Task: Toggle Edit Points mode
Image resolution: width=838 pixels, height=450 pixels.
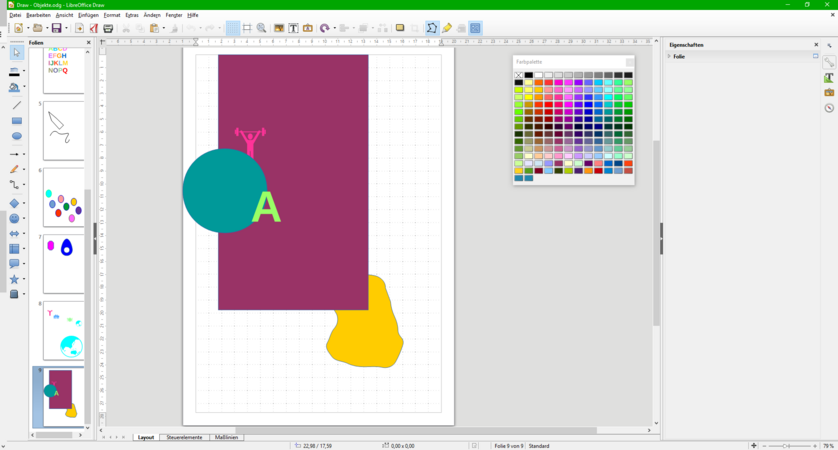Action: pos(431,28)
